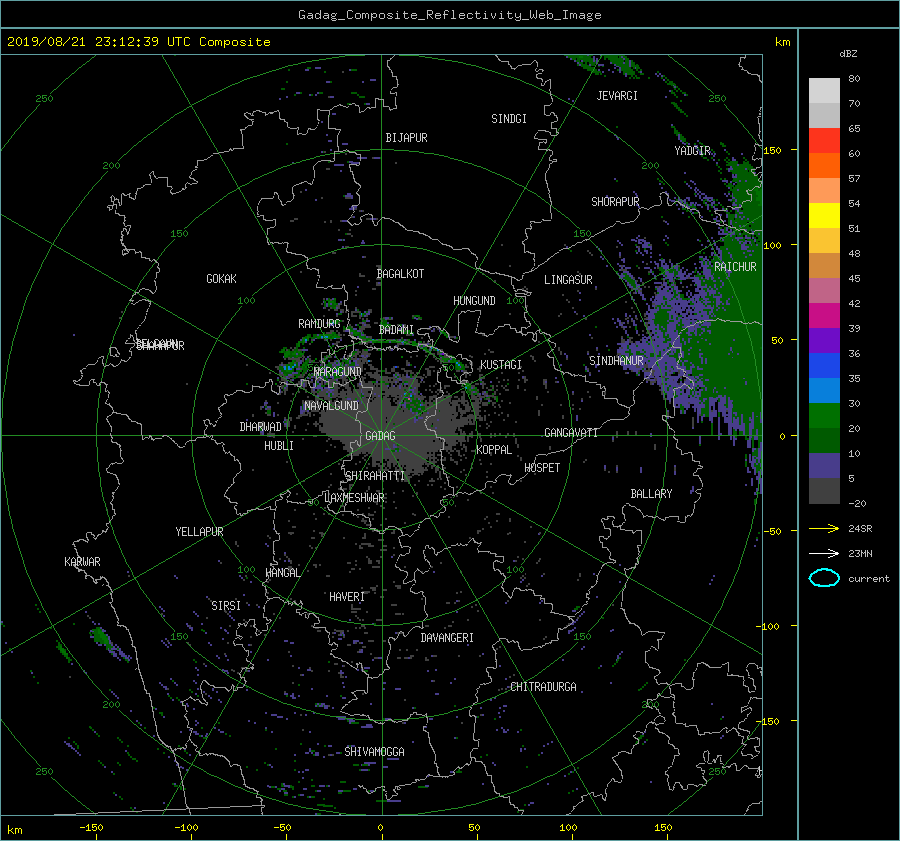Click the GADAG radar center label

[x=381, y=436]
